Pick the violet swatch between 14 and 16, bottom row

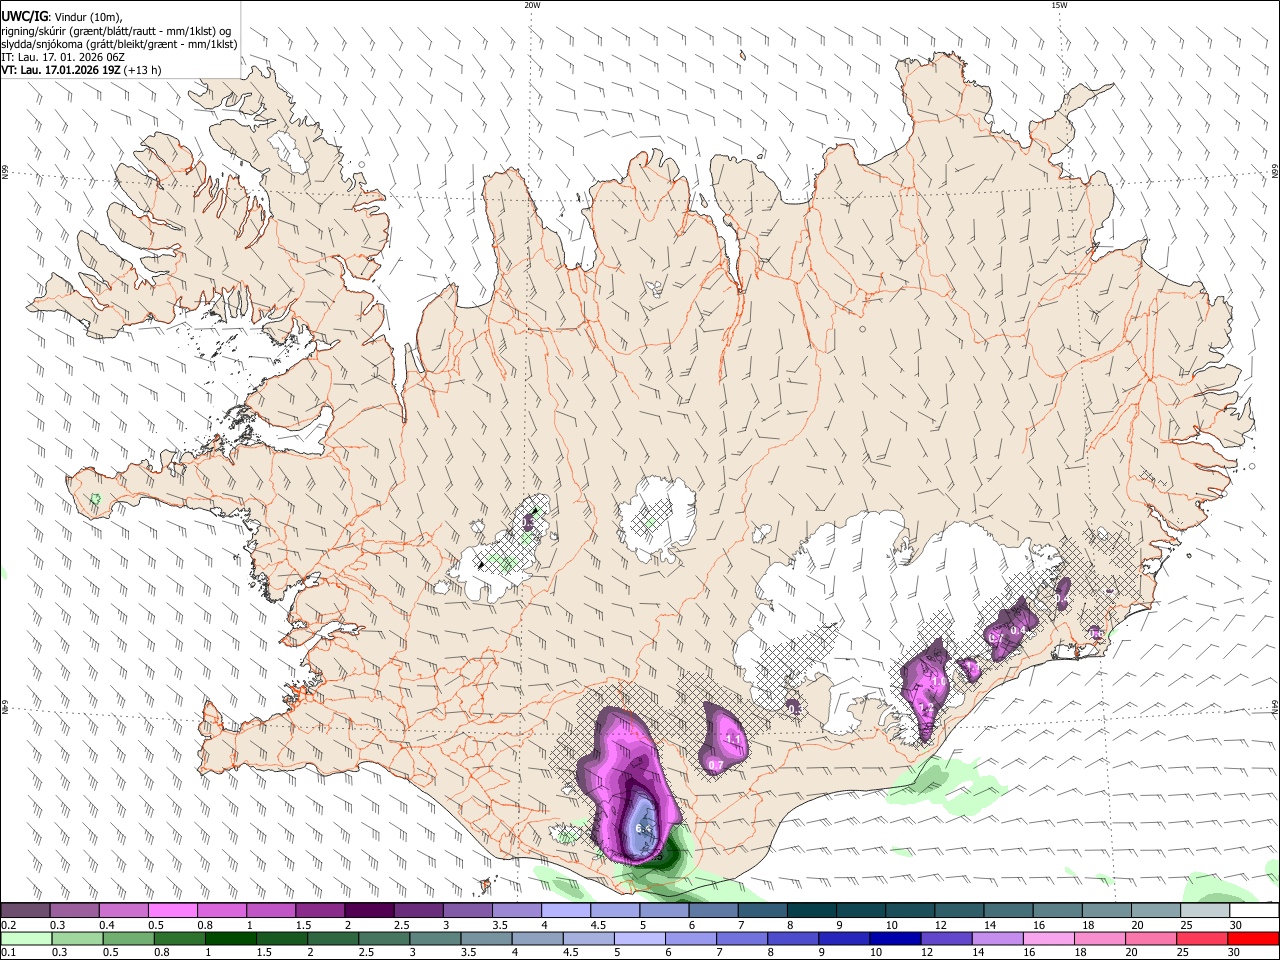(996, 939)
